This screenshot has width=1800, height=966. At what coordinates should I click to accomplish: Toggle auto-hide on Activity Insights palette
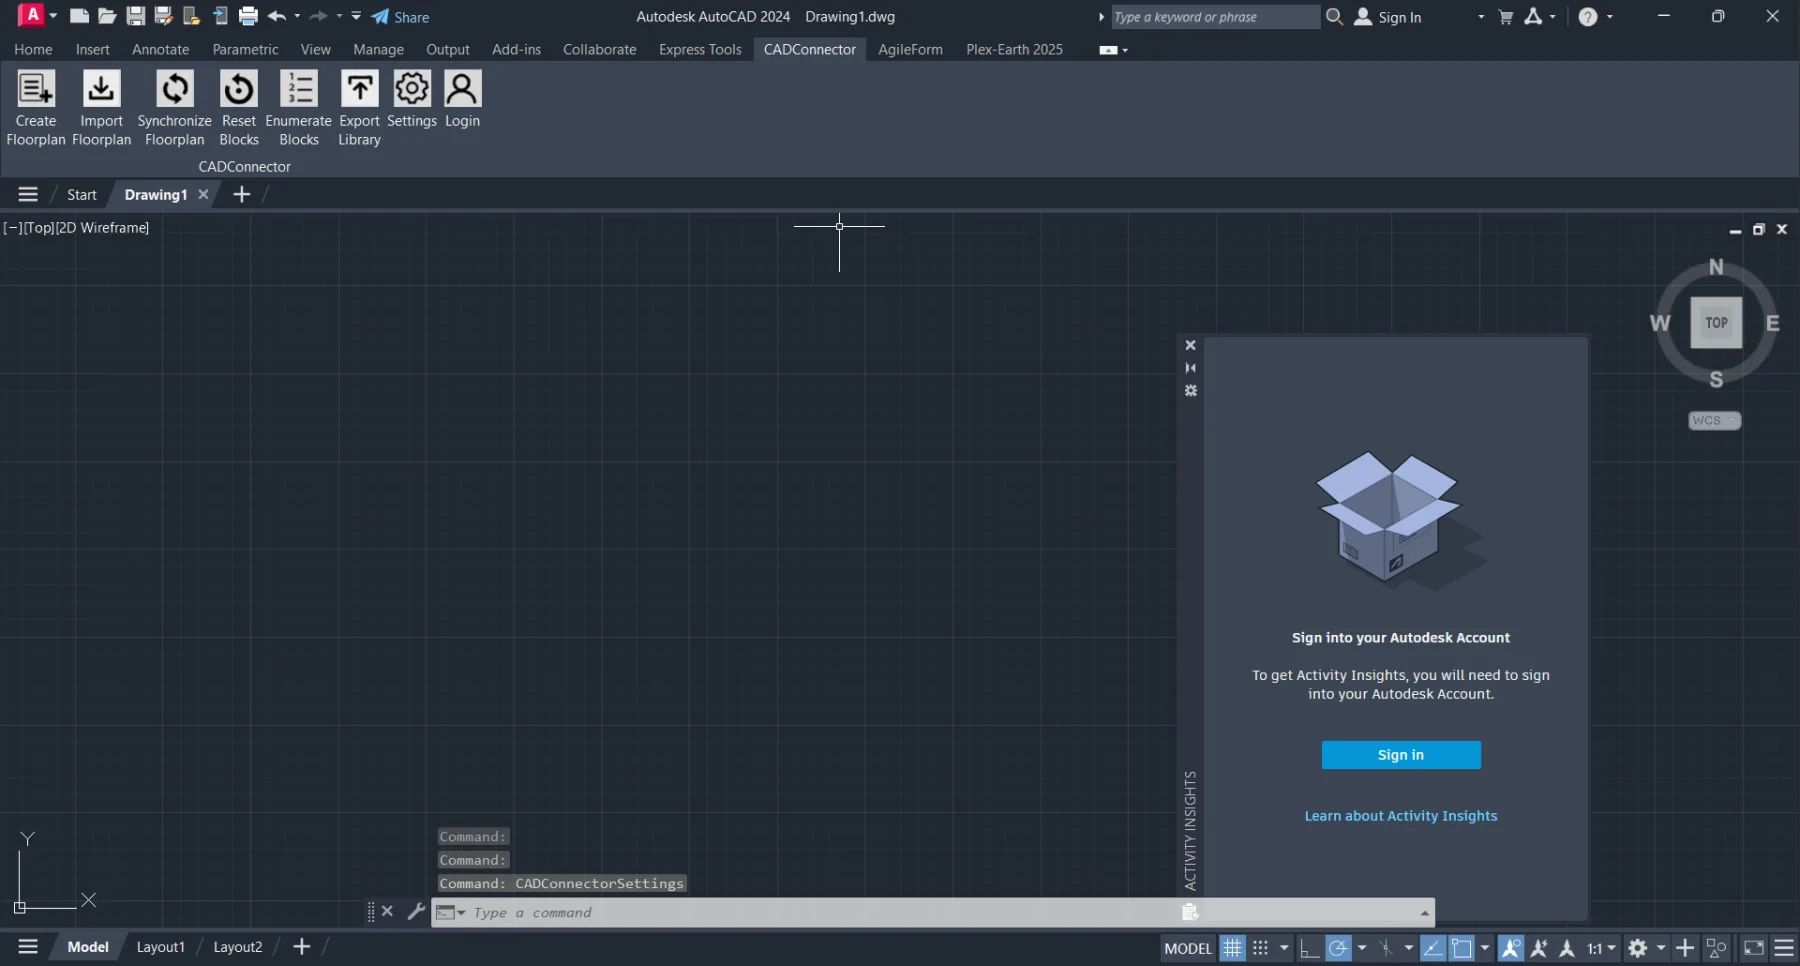coord(1190,368)
